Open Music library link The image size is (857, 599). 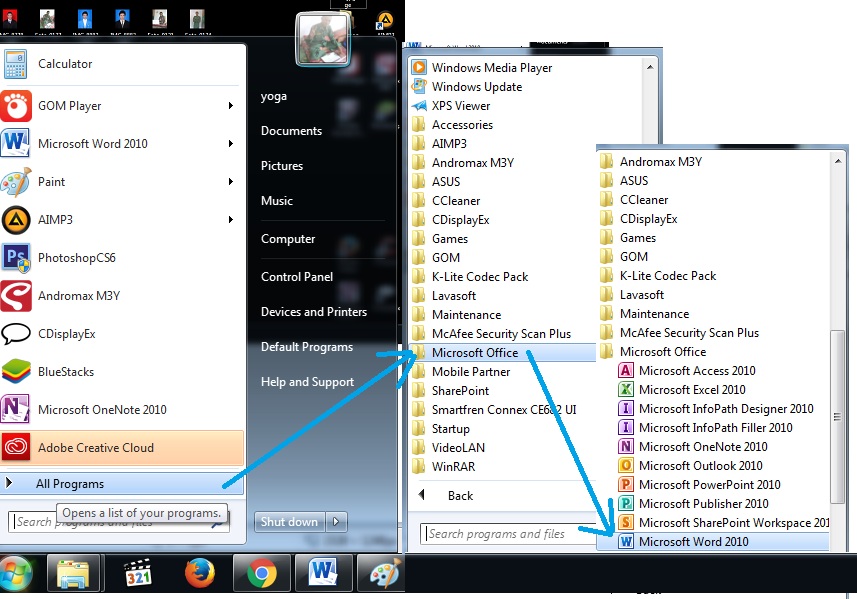pos(277,201)
